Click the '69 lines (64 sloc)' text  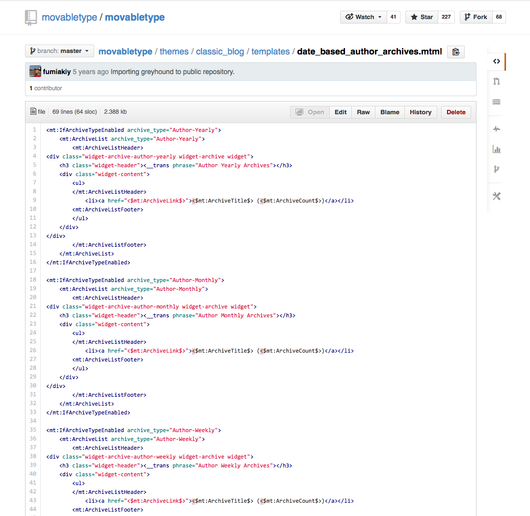(x=74, y=112)
